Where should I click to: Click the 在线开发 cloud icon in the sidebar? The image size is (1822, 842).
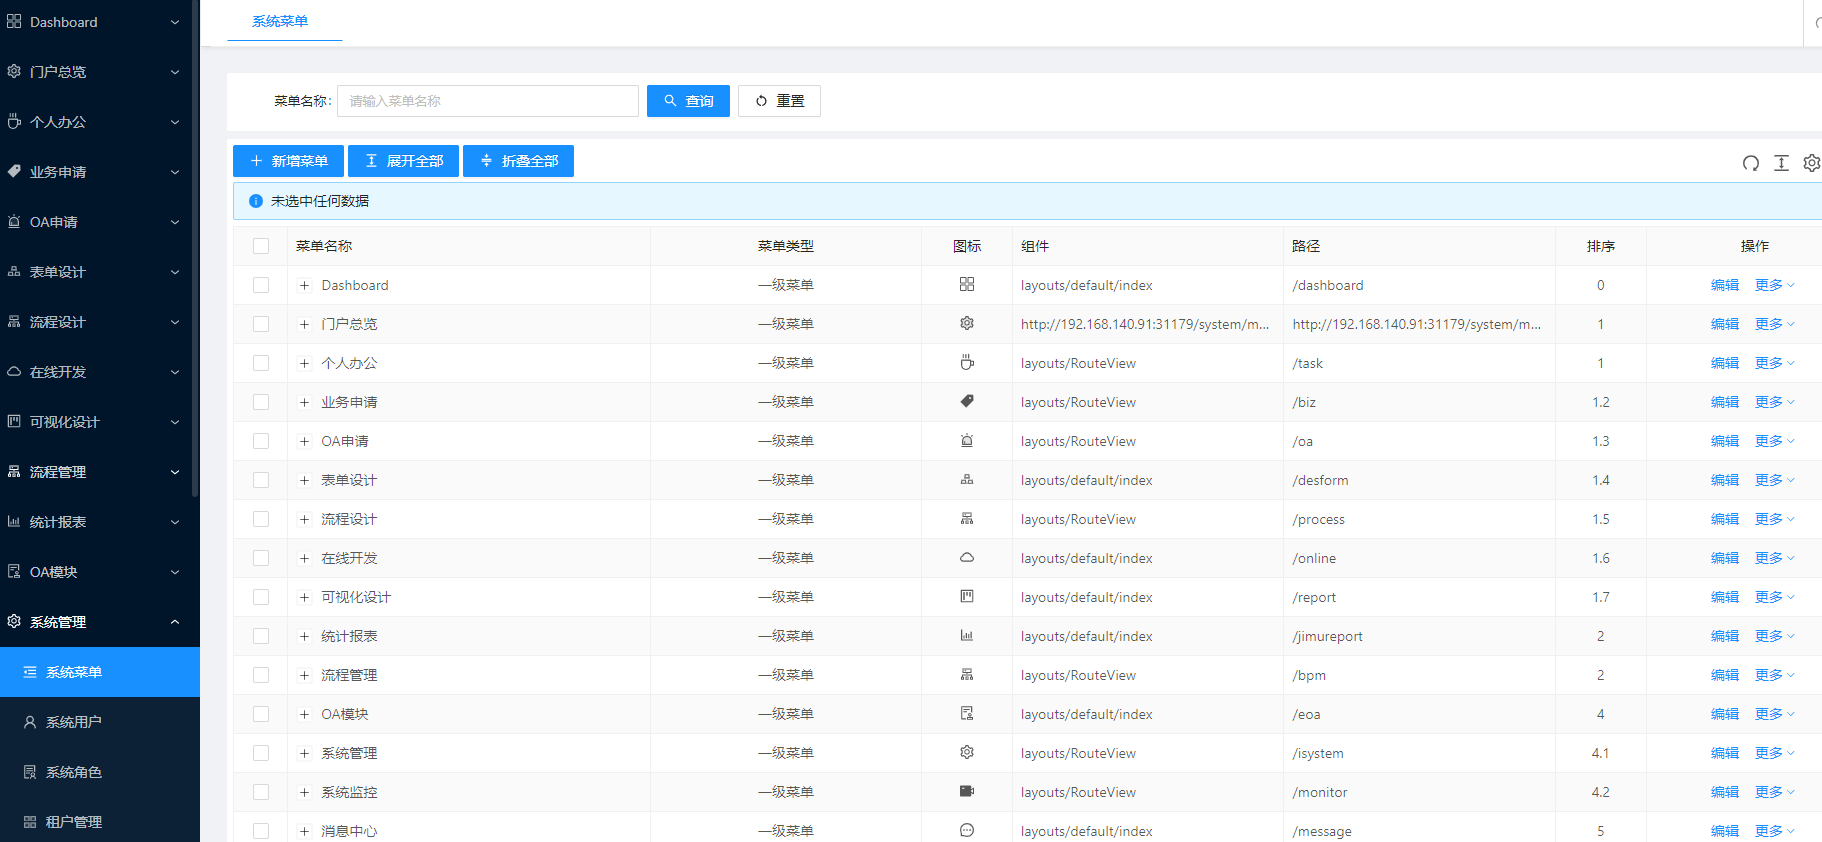[x=14, y=371]
